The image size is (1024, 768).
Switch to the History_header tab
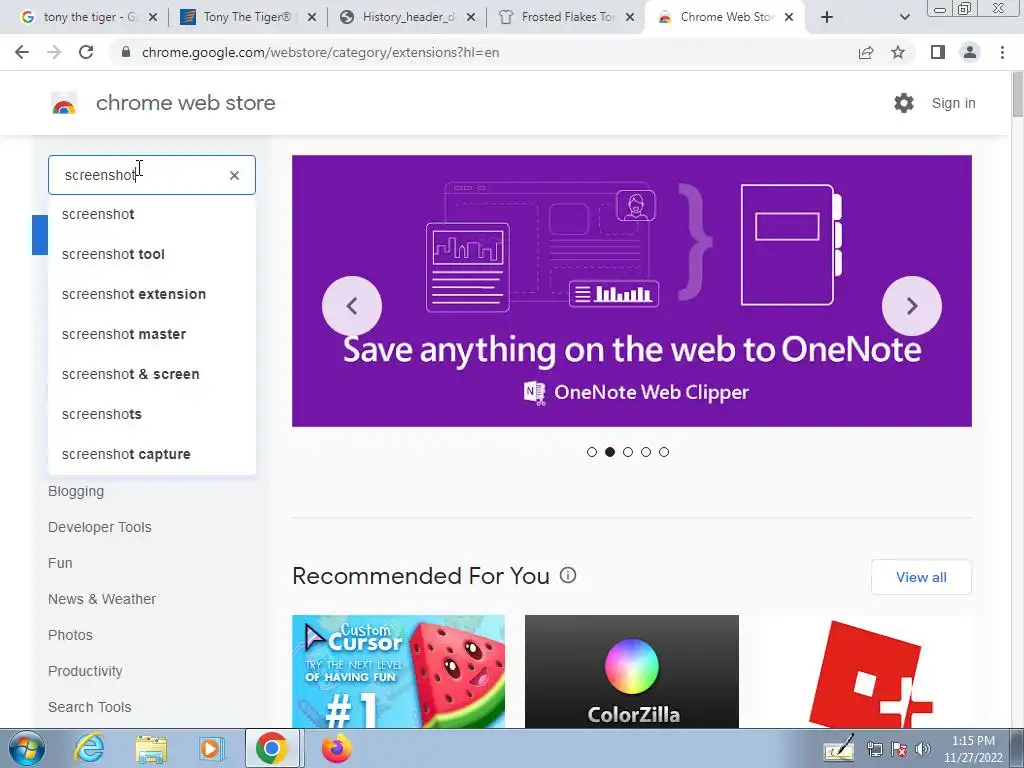(x=408, y=17)
